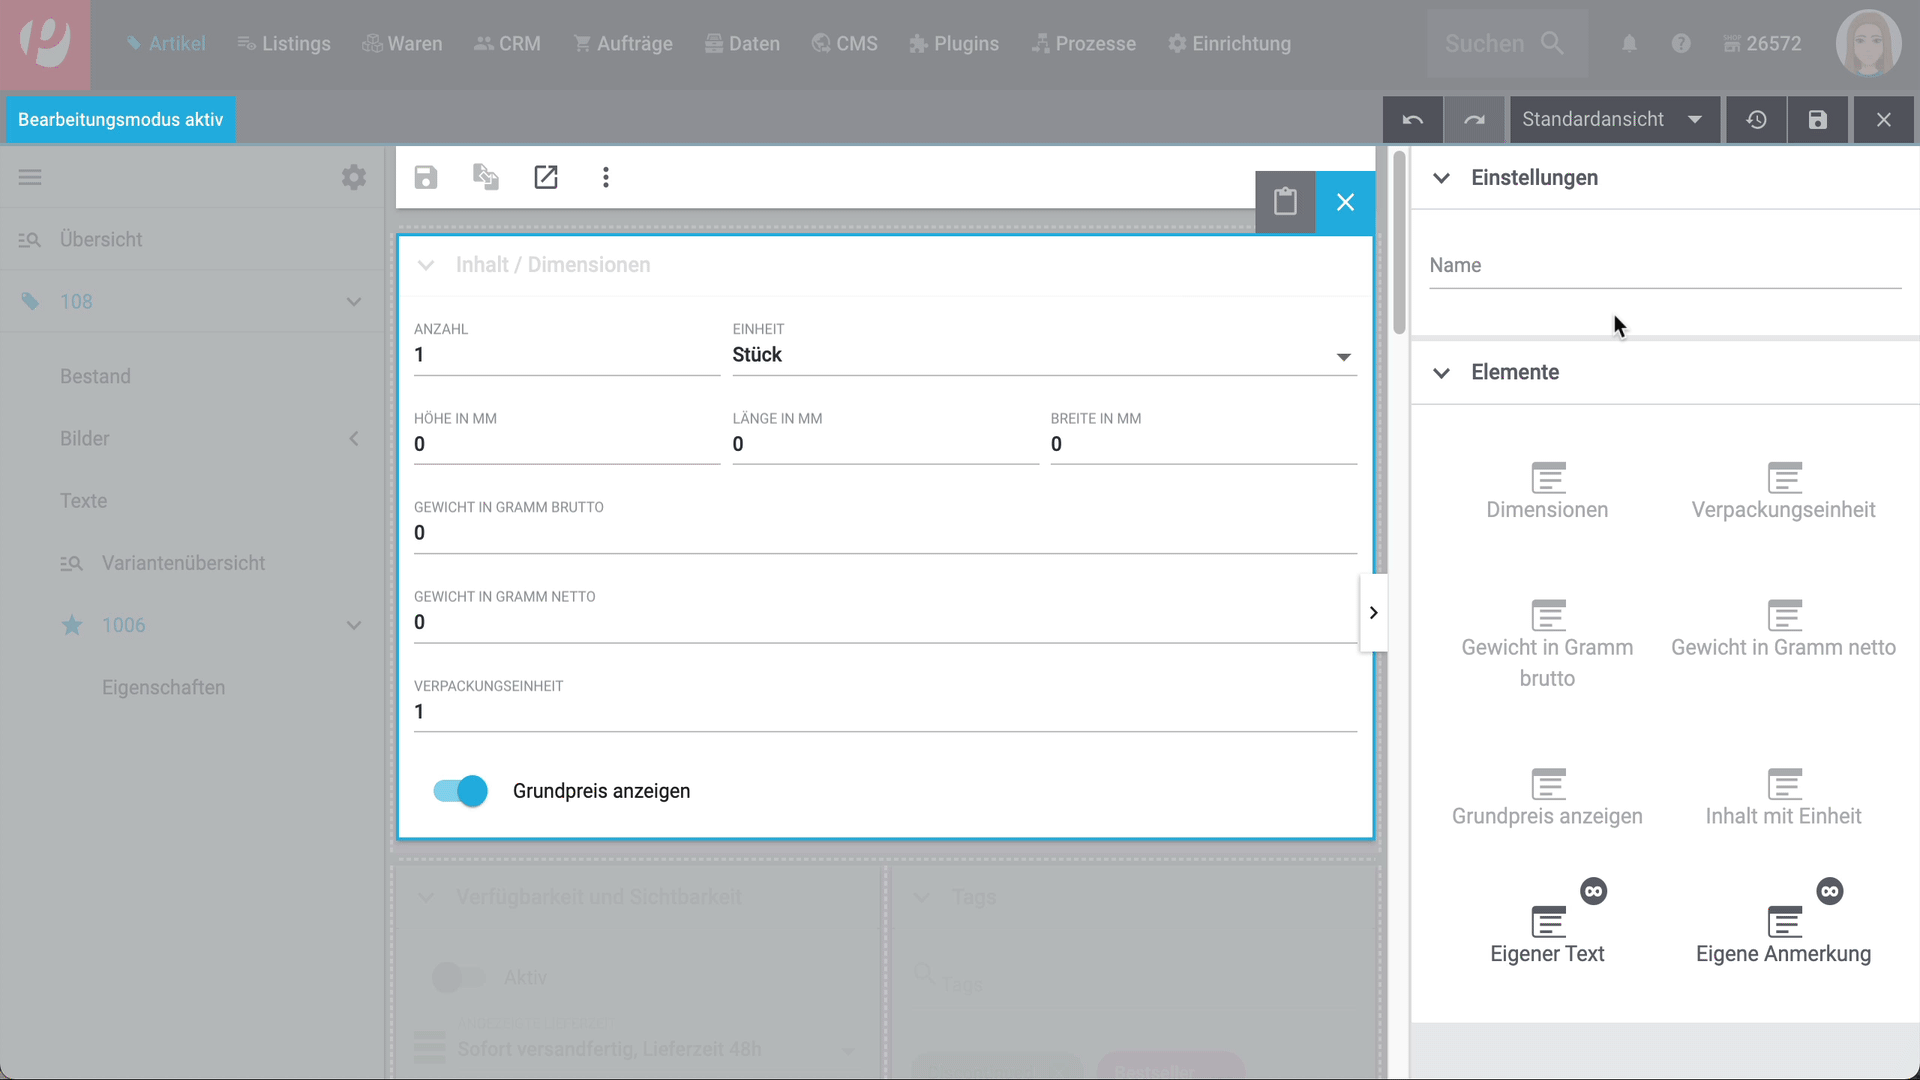The height and width of the screenshot is (1080, 1920).
Task: Click the Bestand sidebar entry
Action: coord(95,377)
